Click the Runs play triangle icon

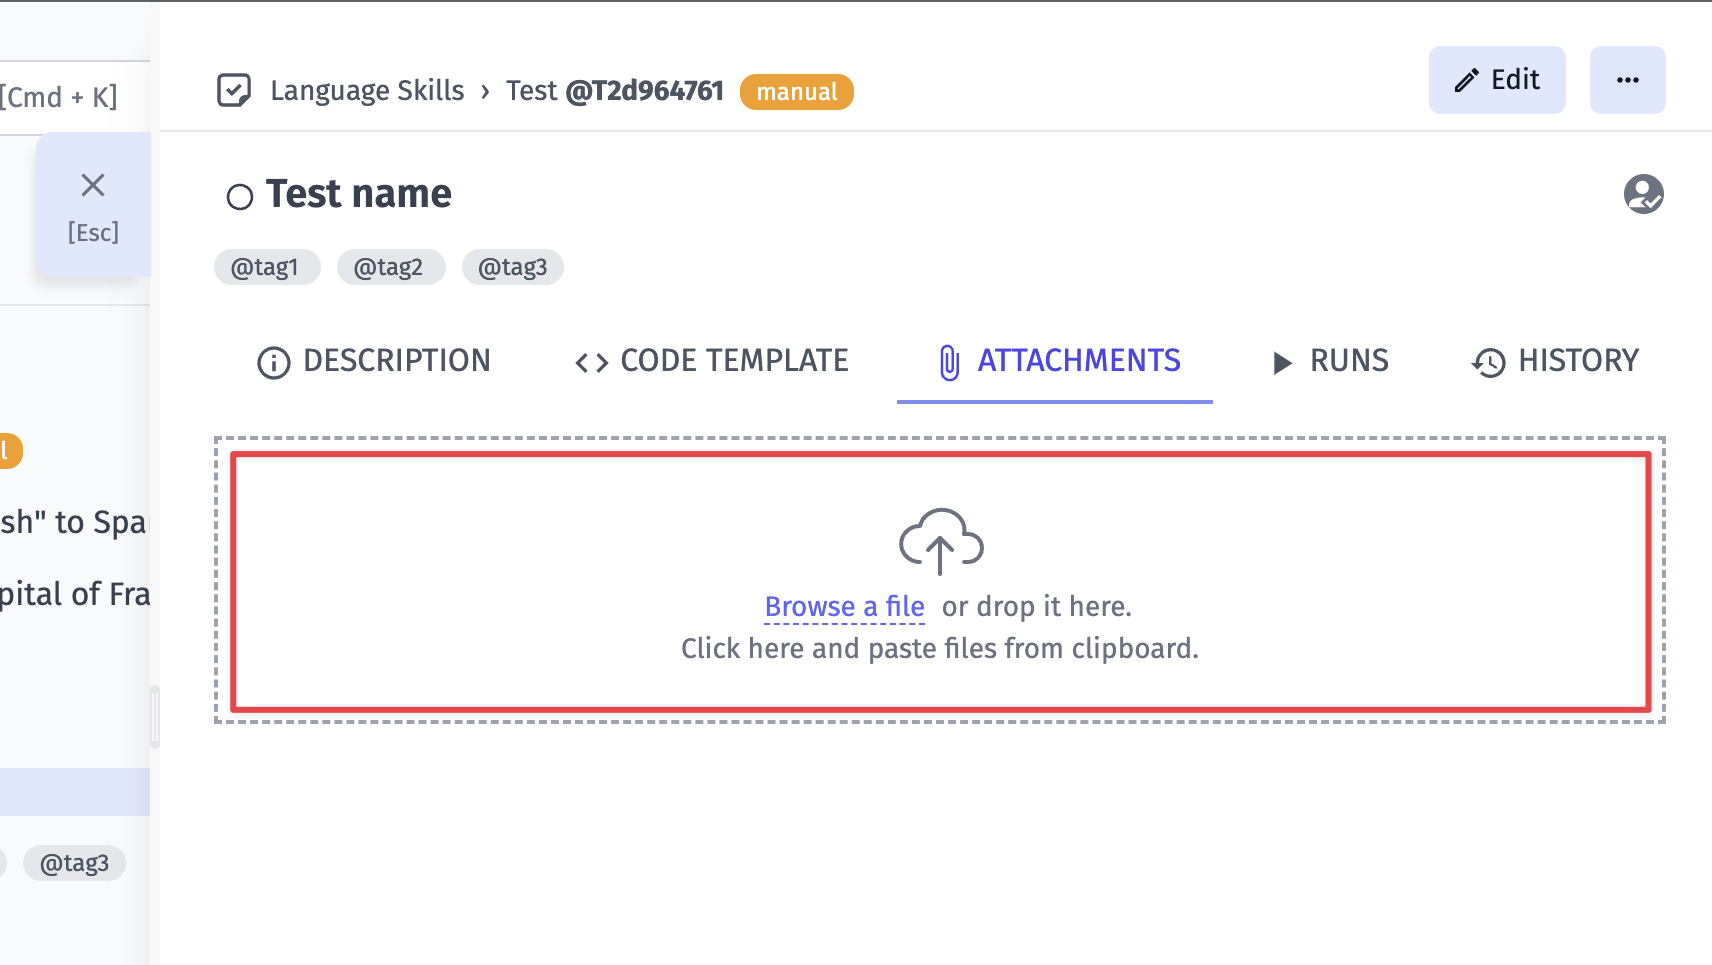(x=1281, y=362)
